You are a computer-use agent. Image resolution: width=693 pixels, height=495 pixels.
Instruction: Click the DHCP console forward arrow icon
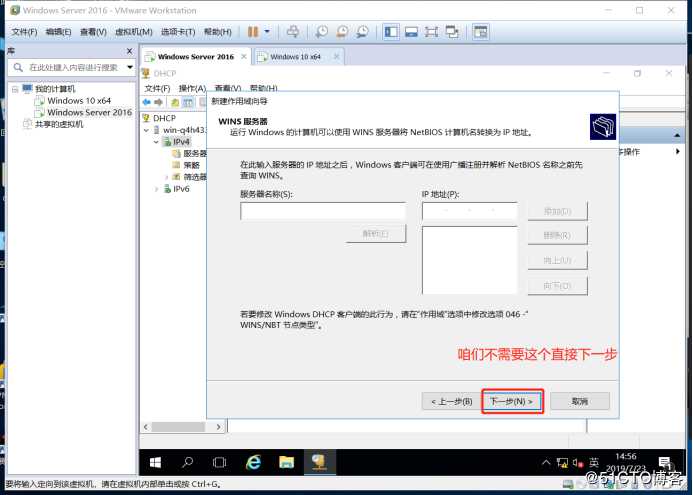(x=158, y=102)
